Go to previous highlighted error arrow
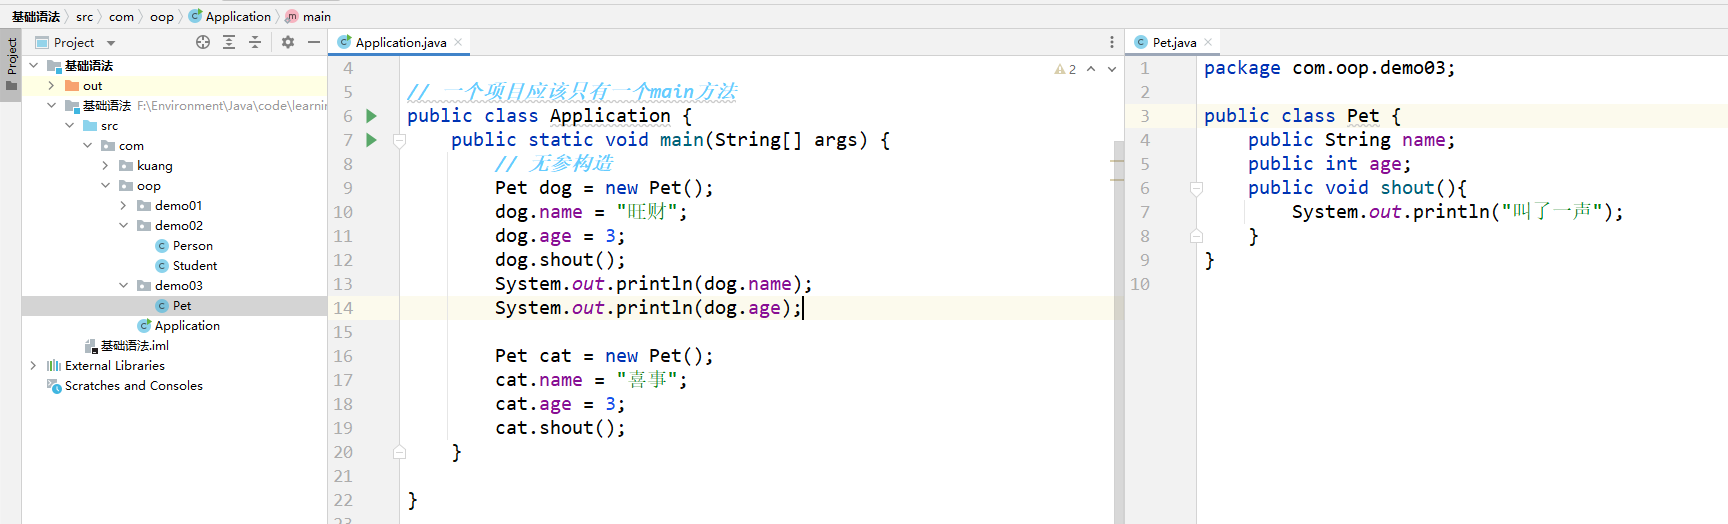Viewport: 1728px width, 524px height. click(x=1091, y=69)
